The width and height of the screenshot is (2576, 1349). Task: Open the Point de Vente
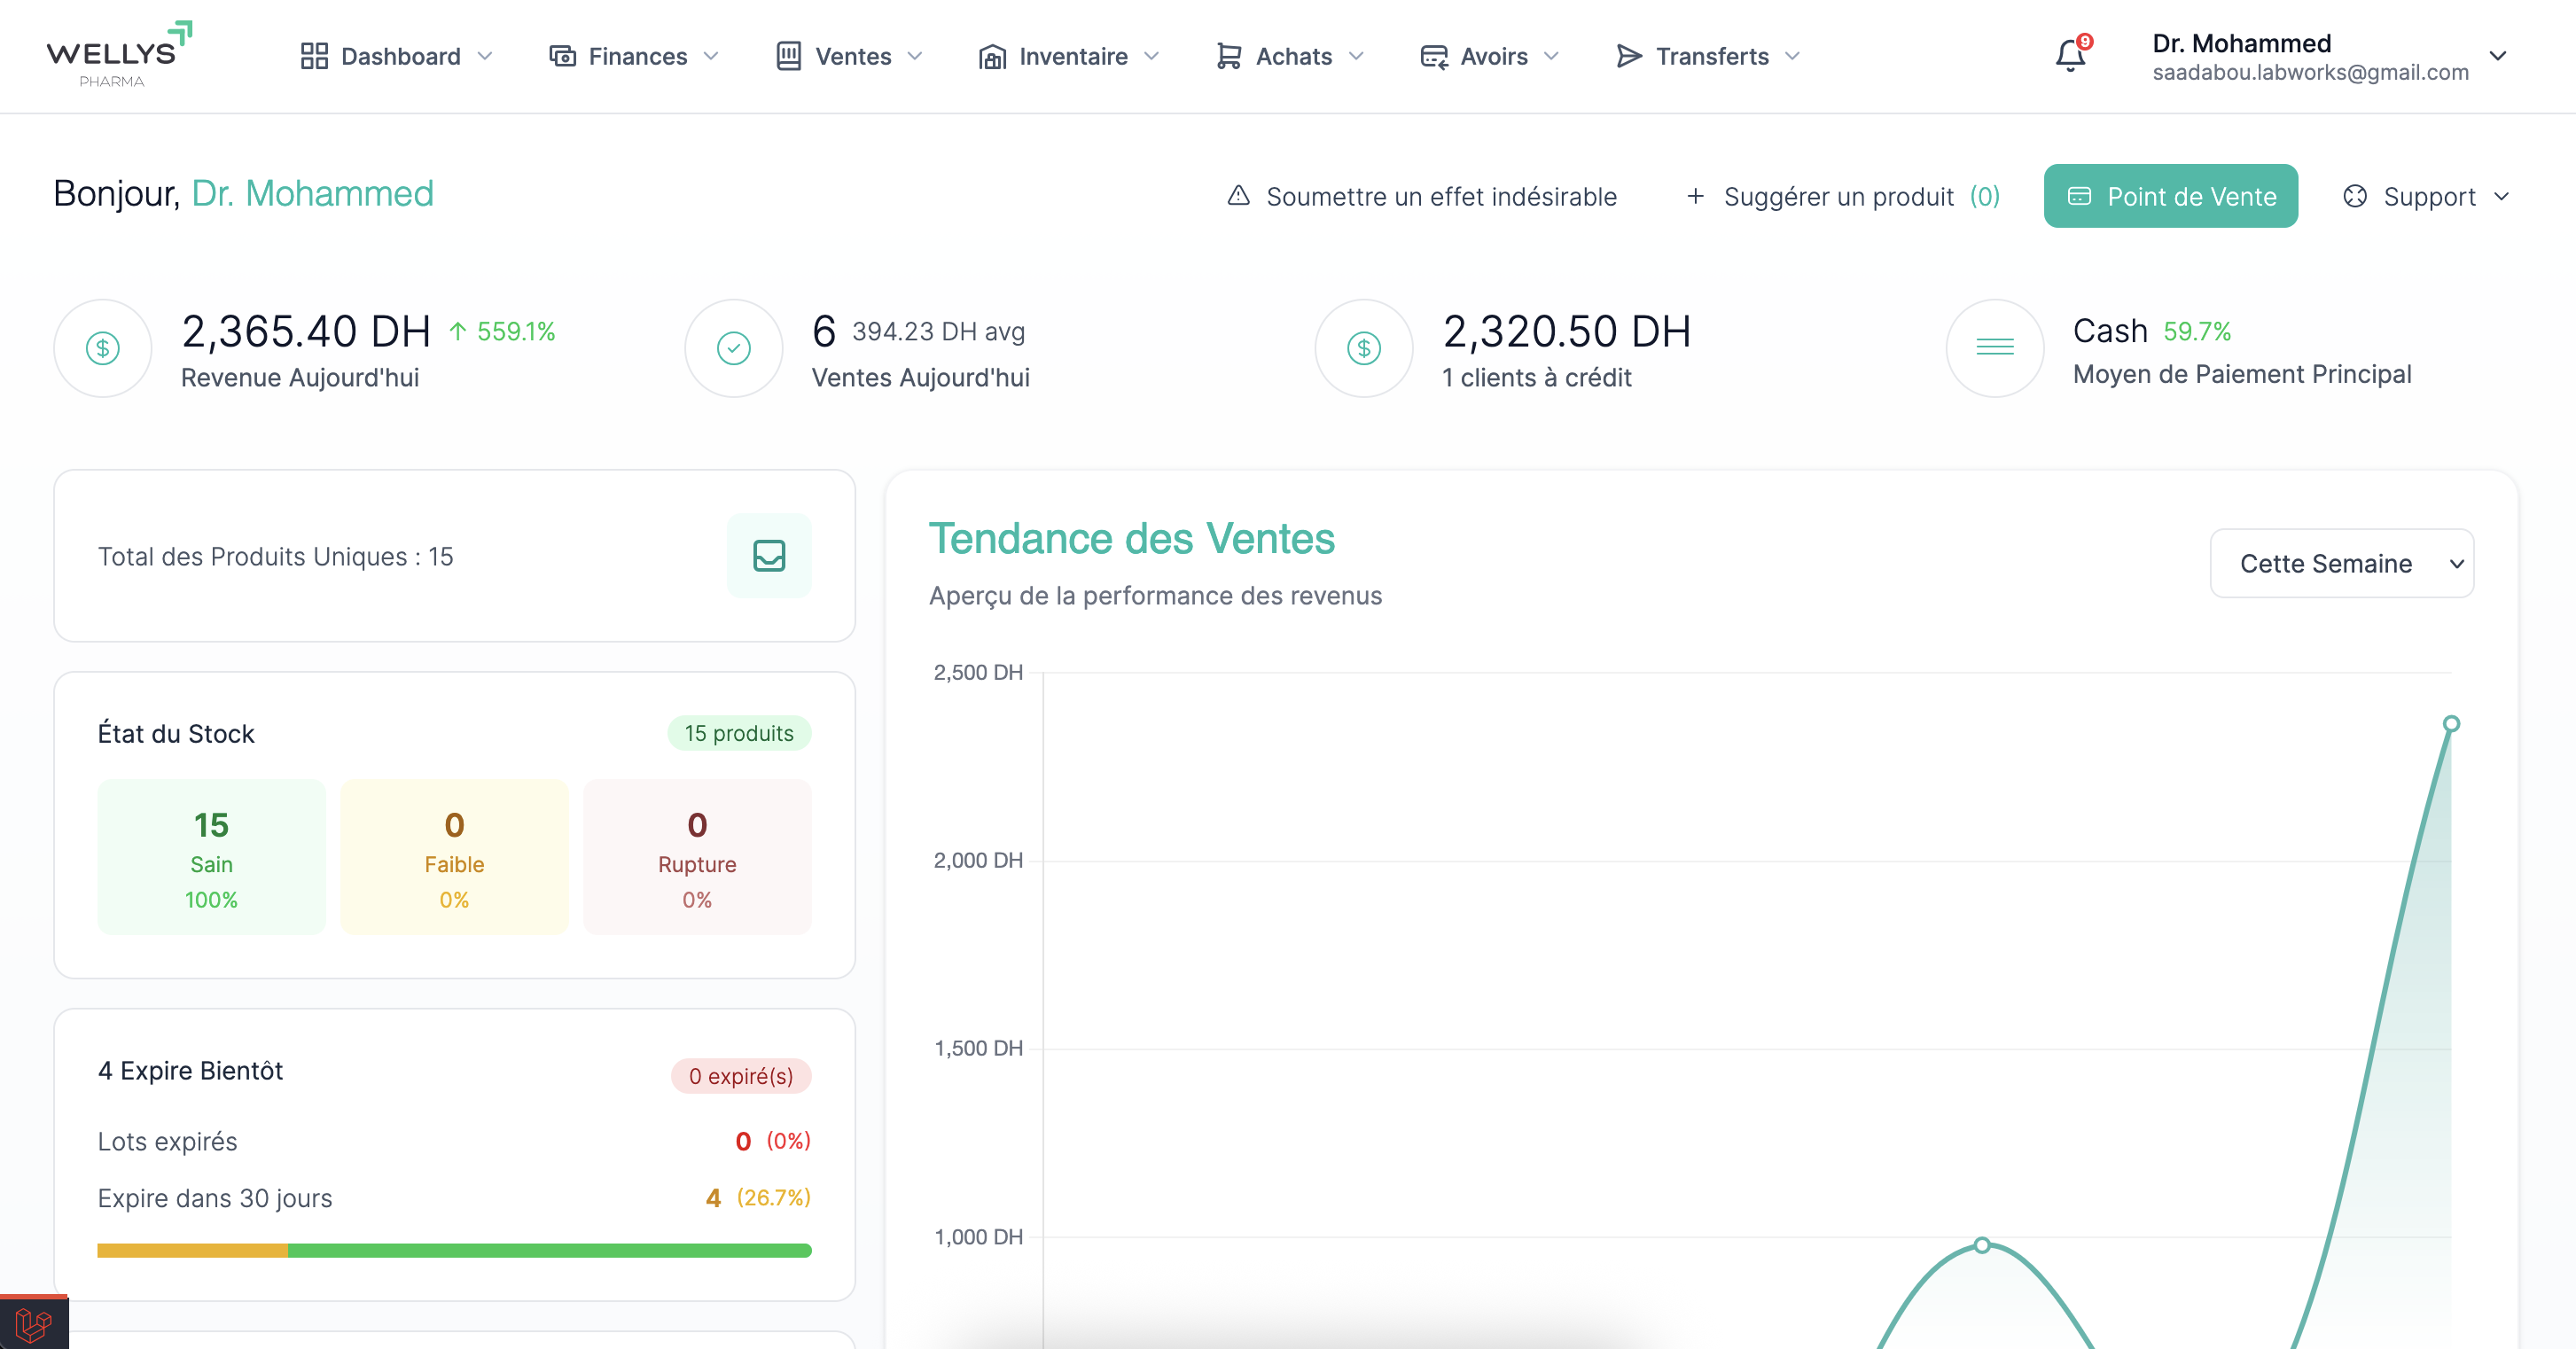click(2170, 196)
